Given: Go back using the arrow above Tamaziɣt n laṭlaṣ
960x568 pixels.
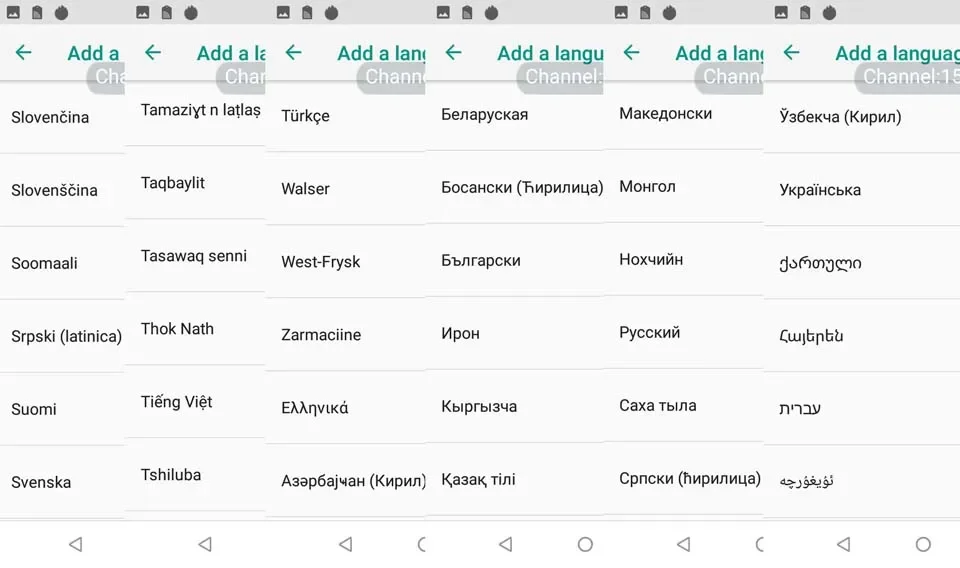Looking at the screenshot, I should coord(152,53).
